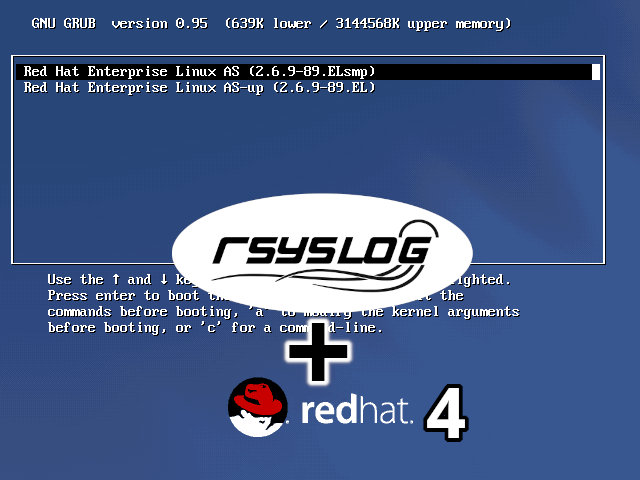Image resolution: width=640 pixels, height=480 pixels.
Task: Select the Red Hat Enterprise Linux AS-up (2.6.9-89.EL) entry
Action: 199,88
